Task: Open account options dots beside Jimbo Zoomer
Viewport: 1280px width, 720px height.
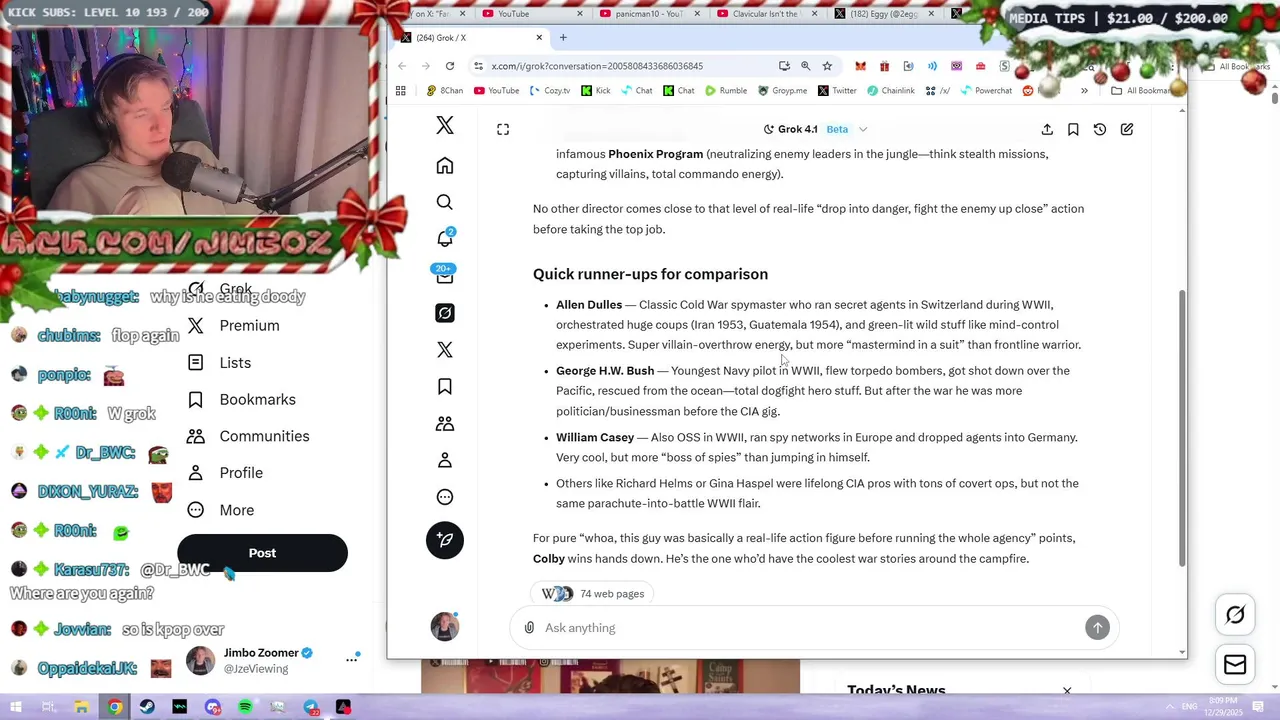Action: point(352,659)
